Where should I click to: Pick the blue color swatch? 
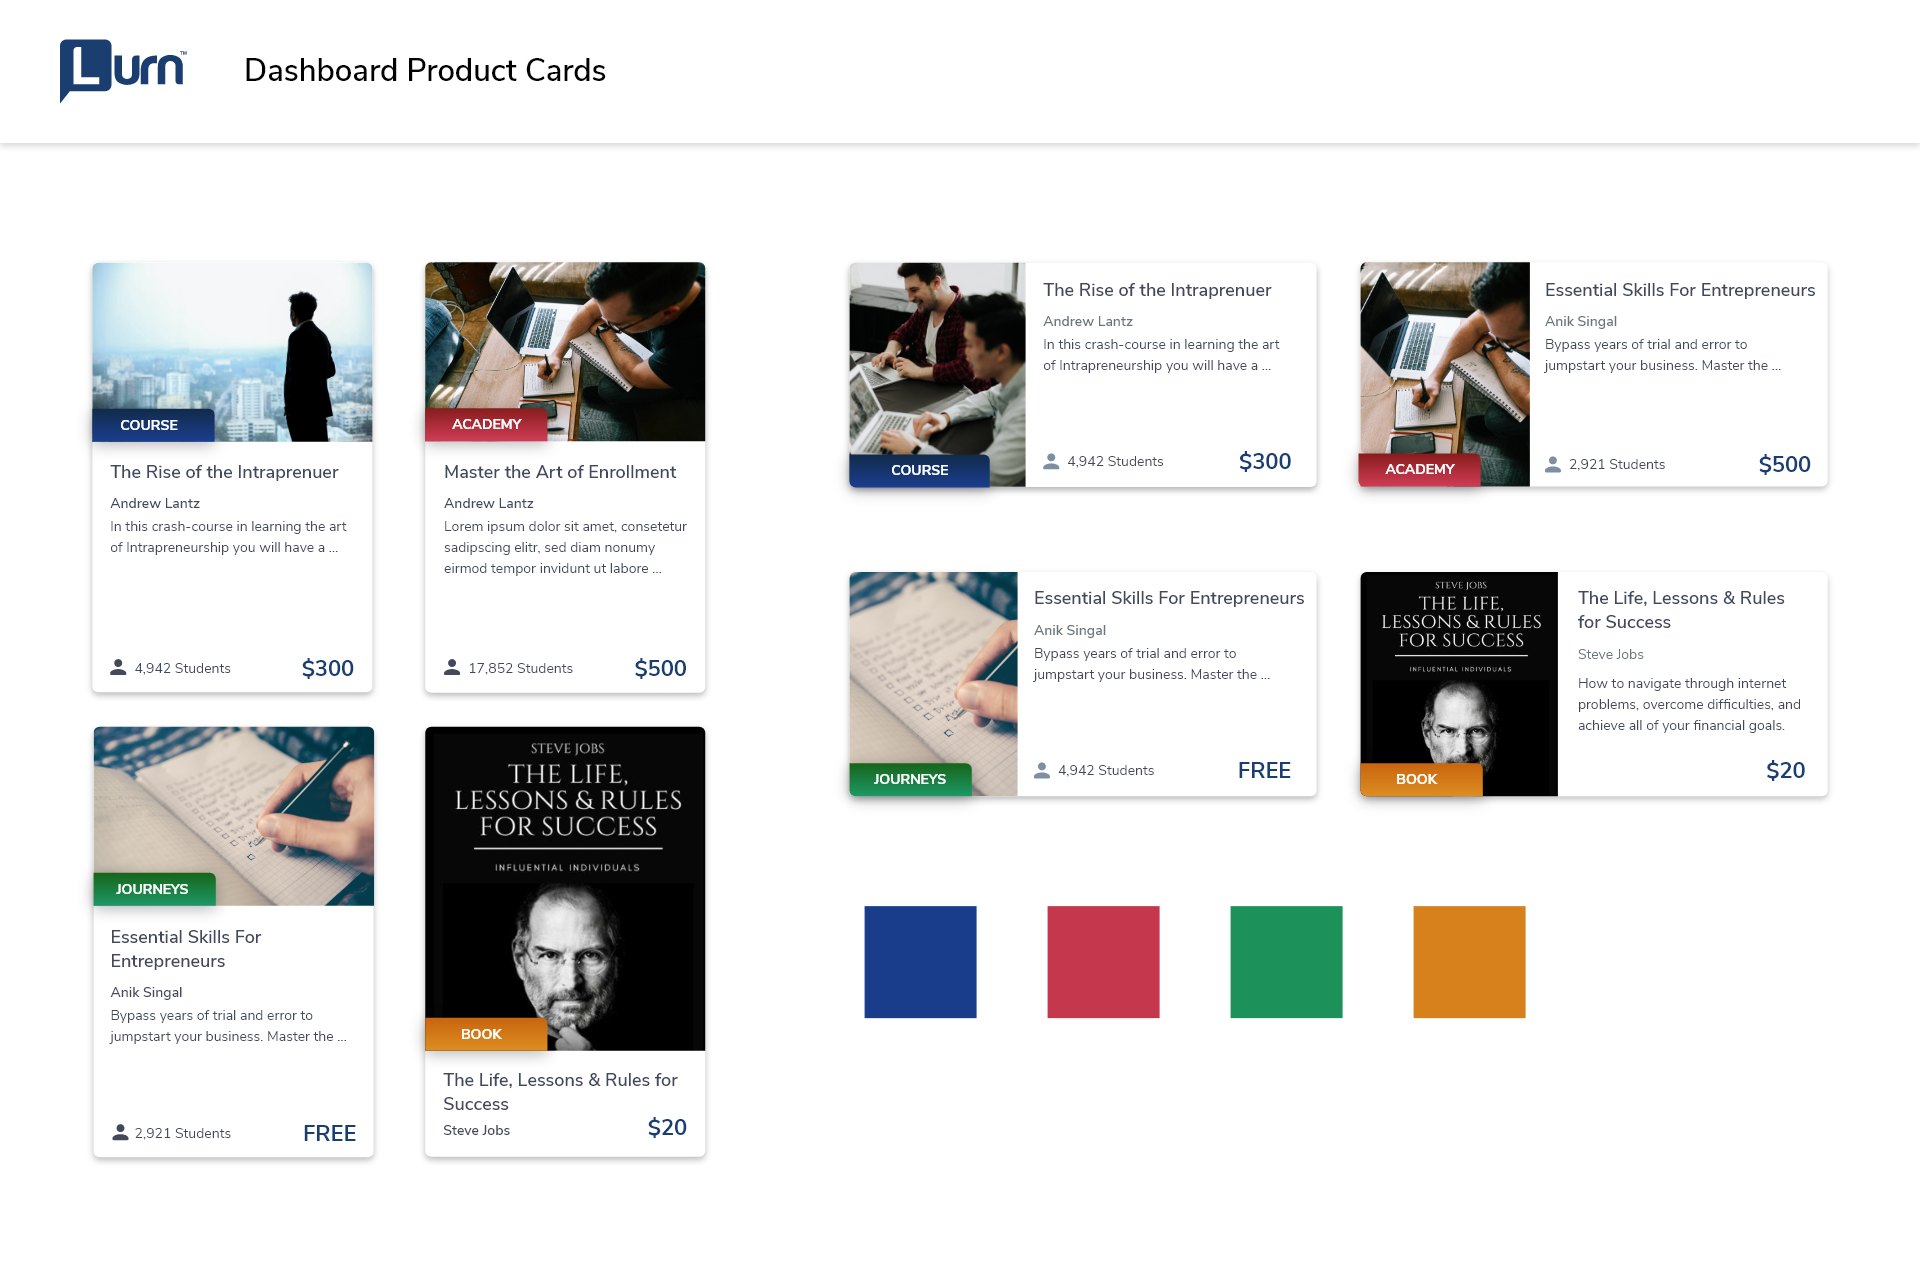(920, 962)
